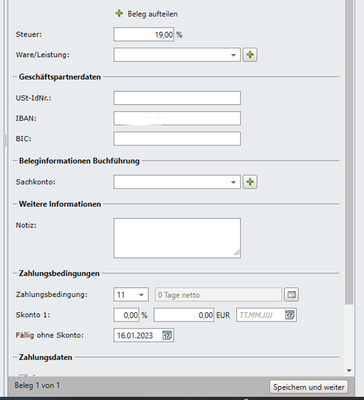Open Fällig ohne Skonto calendar picker
This screenshot has width=364, height=400.
pos(167,335)
